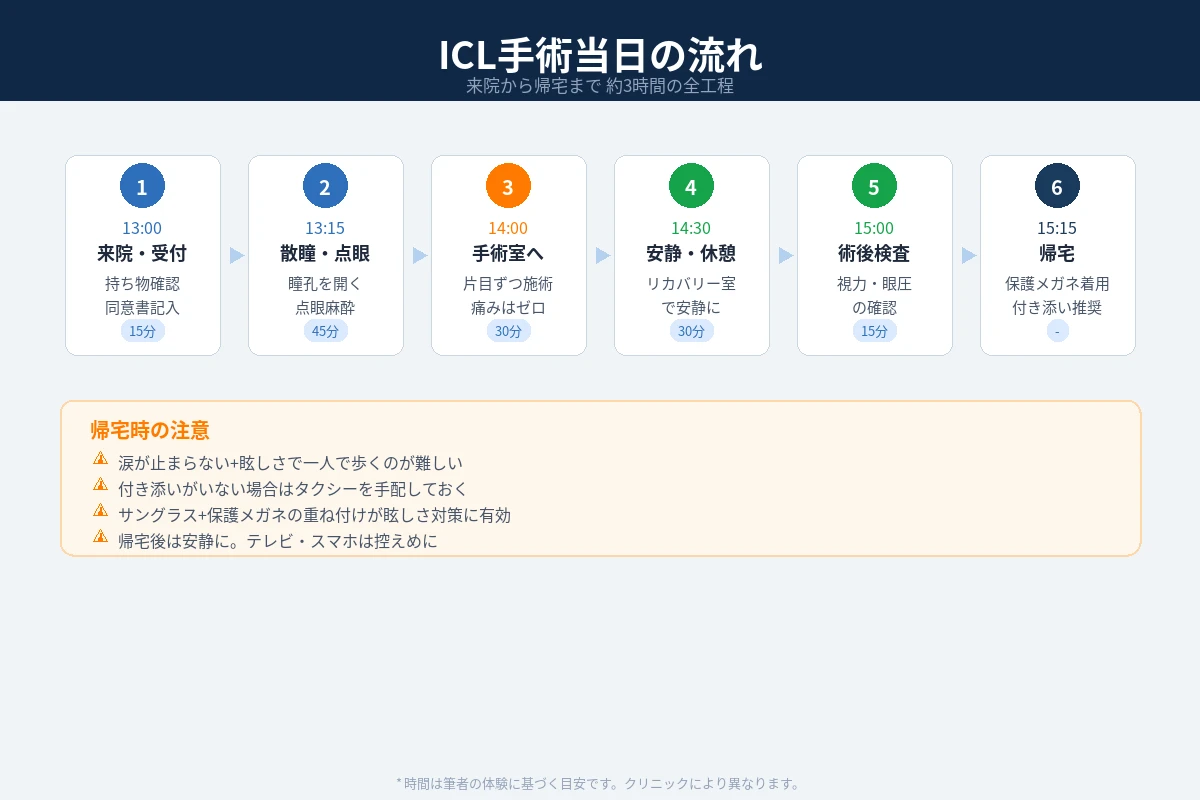The image size is (1200, 800).
Task: Click the arrow between 来院・受付 and 散瞳・点眼
Action: pyautogui.click(x=234, y=255)
